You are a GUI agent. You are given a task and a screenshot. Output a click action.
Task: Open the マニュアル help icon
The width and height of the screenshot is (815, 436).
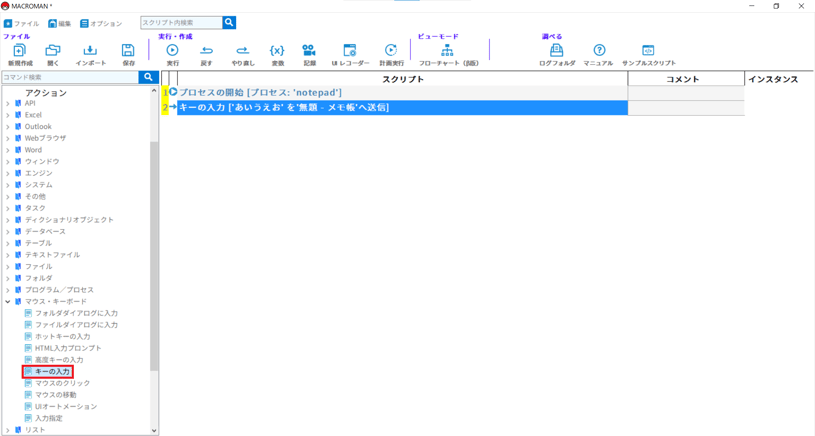[x=599, y=50]
